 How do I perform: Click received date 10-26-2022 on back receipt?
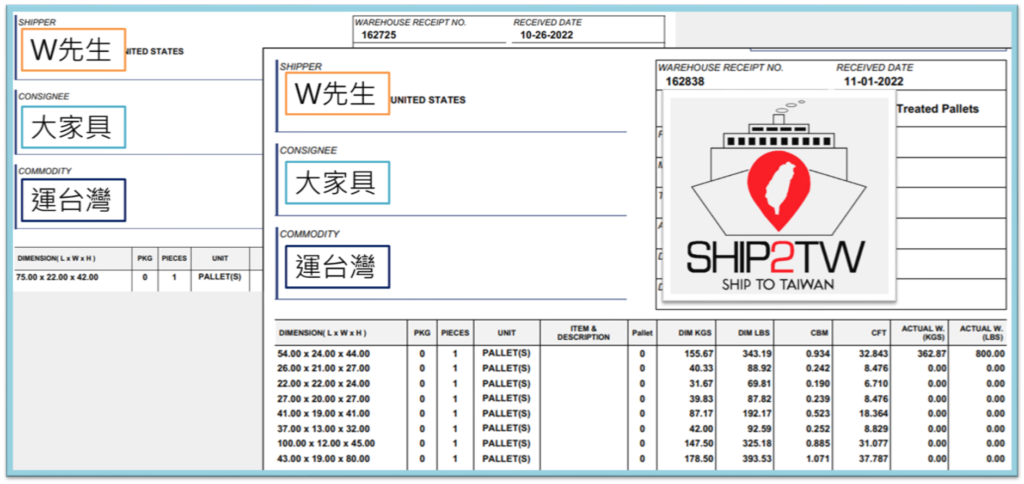click(x=547, y=35)
